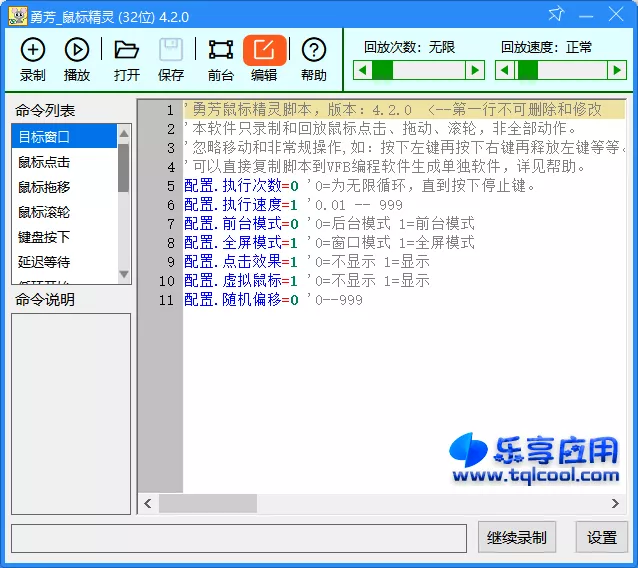The height and width of the screenshot is (568, 638).
Task: Click the editor horizontal scrollbar thumb
Action: coord(208,504)
